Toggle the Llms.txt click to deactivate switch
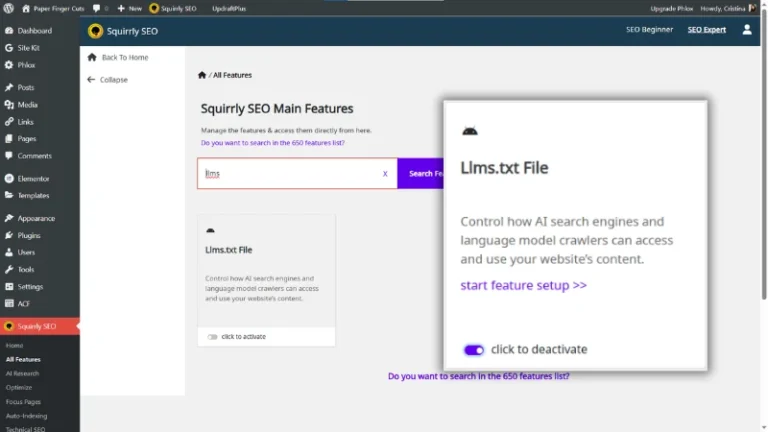 [x=474, y=350]
